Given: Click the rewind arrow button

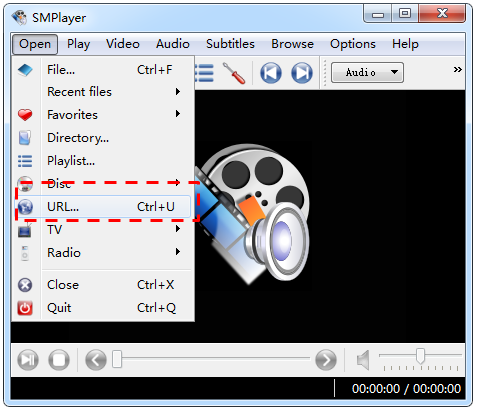Looking at the screenshot, I should [96, 360].
